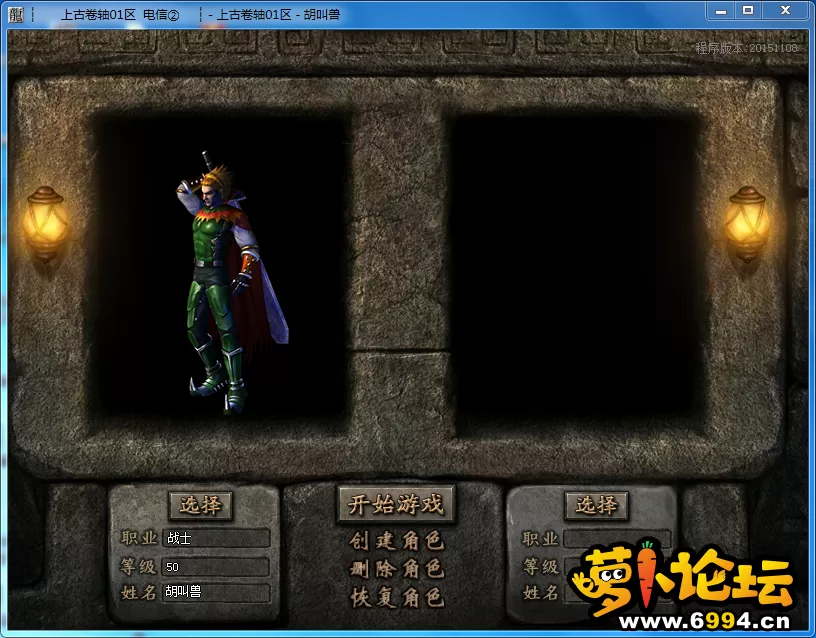Click the right 选择 button
Screen dimensions: 816x638
(x=596, y=505)
